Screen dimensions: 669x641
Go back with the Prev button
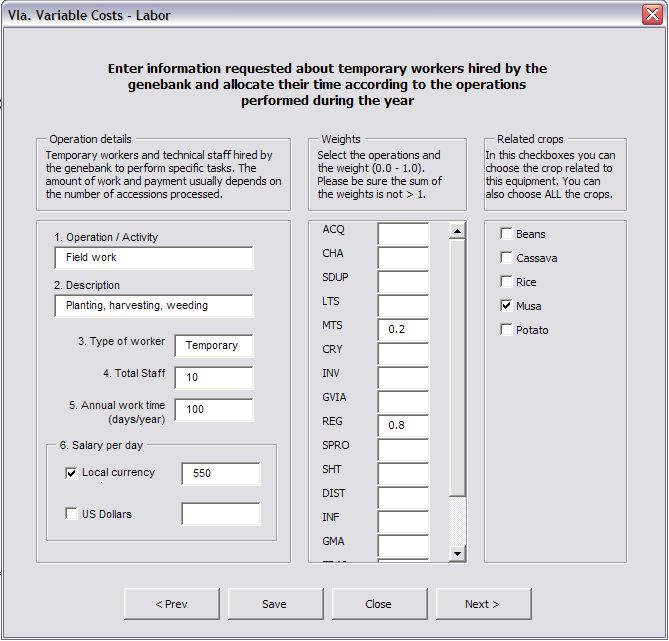point(172,604)
